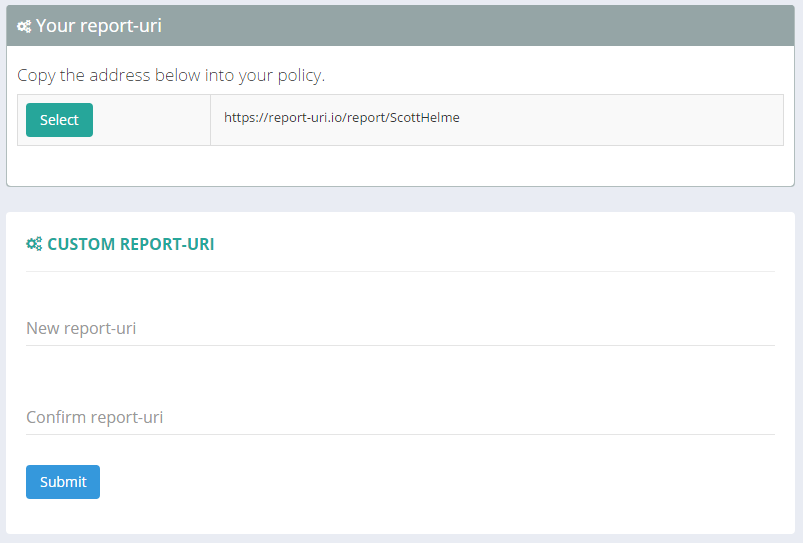
Task: Click the underline beneath Confirm report-uri
Action: pos(400,434)
